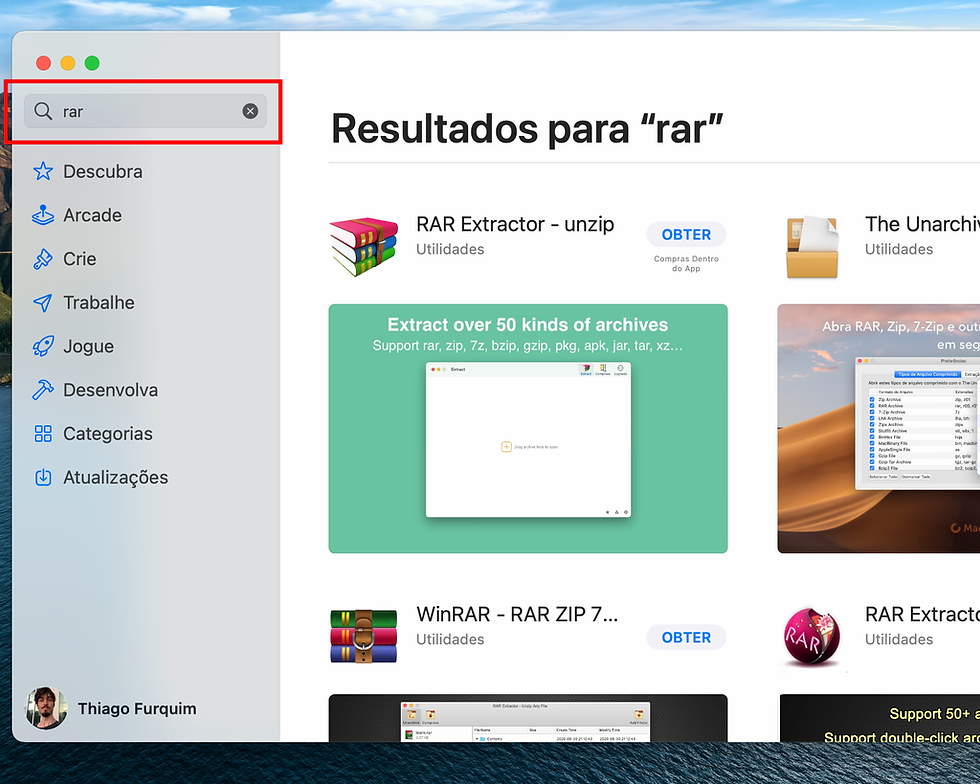Click "Utilidades" under WinRAR
Screen dimensions: 980x784
coord(450,639)
